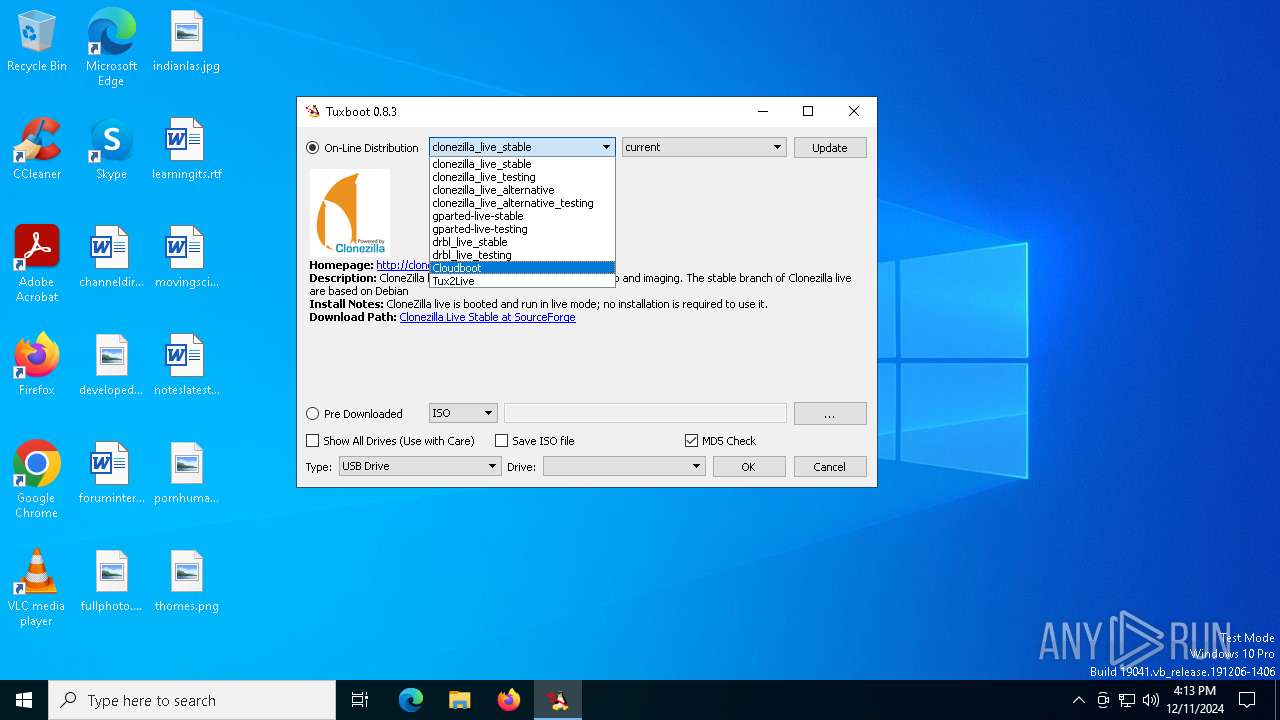The width and height of the screenshot is (1280, 720).
Task: Select the channeldir... document icon
Action: click(x=111, y=258)
